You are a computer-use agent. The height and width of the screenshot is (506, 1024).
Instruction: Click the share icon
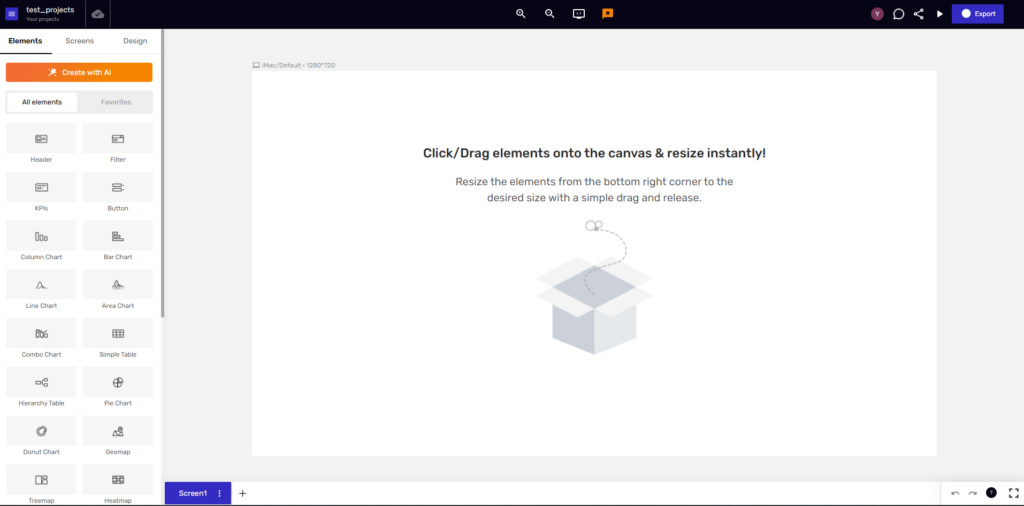(918, 14)
